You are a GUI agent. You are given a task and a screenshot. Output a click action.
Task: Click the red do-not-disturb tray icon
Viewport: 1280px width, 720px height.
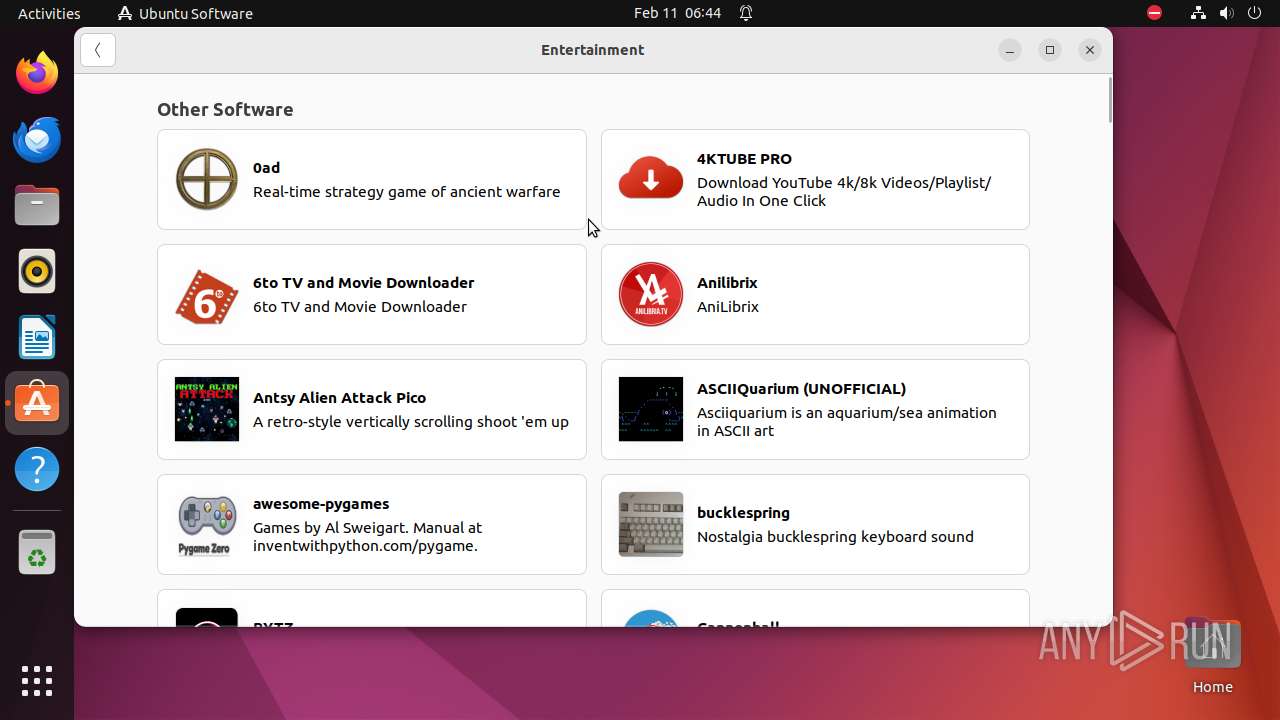(1155, 13)
